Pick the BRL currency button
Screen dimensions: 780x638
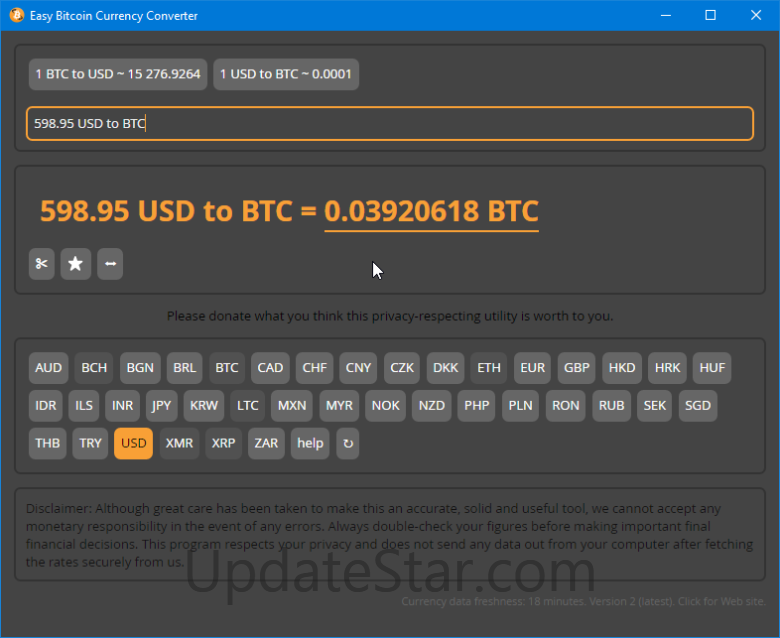point(185,368)
